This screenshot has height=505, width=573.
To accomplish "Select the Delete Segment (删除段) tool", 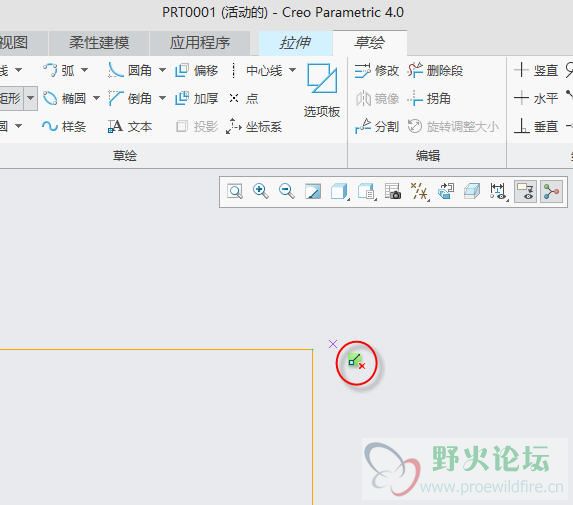I will 435,70.
